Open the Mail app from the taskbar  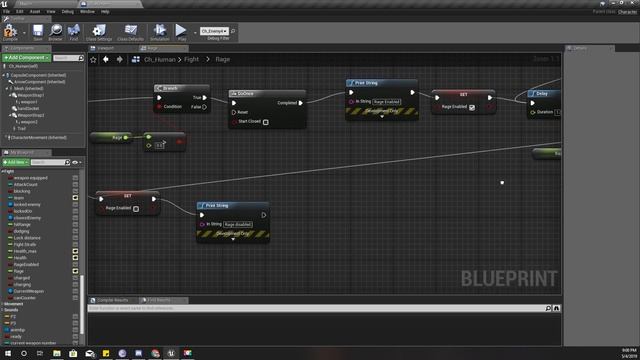click(89, 353)
